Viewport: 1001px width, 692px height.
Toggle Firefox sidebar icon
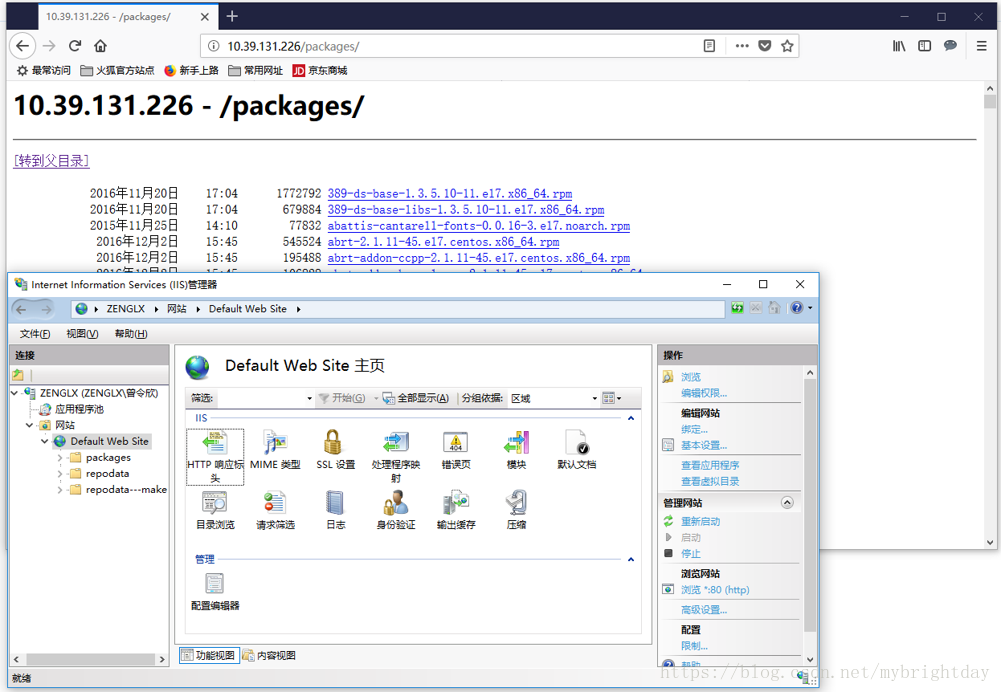click(924, 46)
